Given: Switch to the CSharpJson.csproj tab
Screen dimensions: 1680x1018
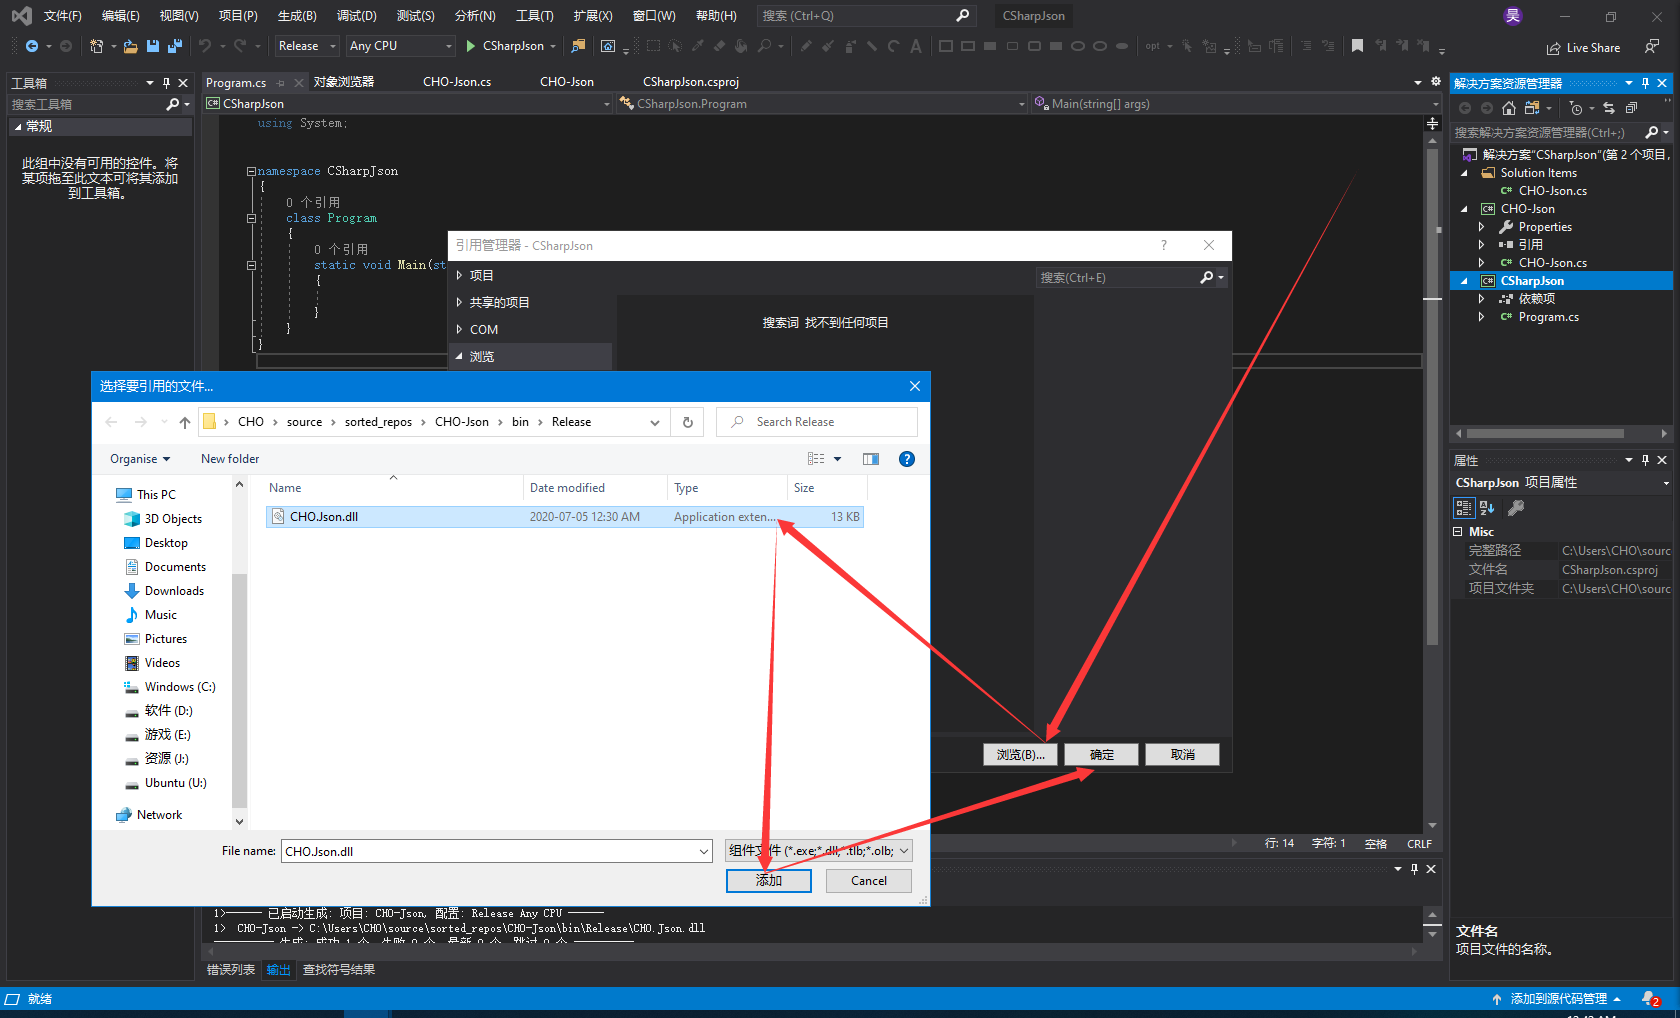Looking at the screenshot, I should pyautogui.click(x=691, y=82).
